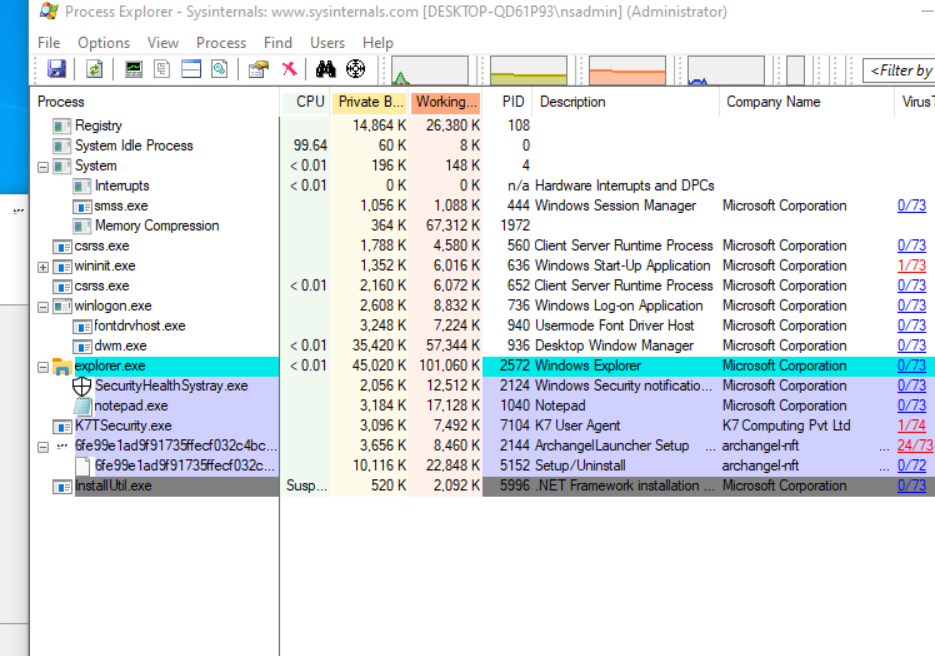Click the Filter by name input field
Screen dimensions: 935x656
(900, 70)
